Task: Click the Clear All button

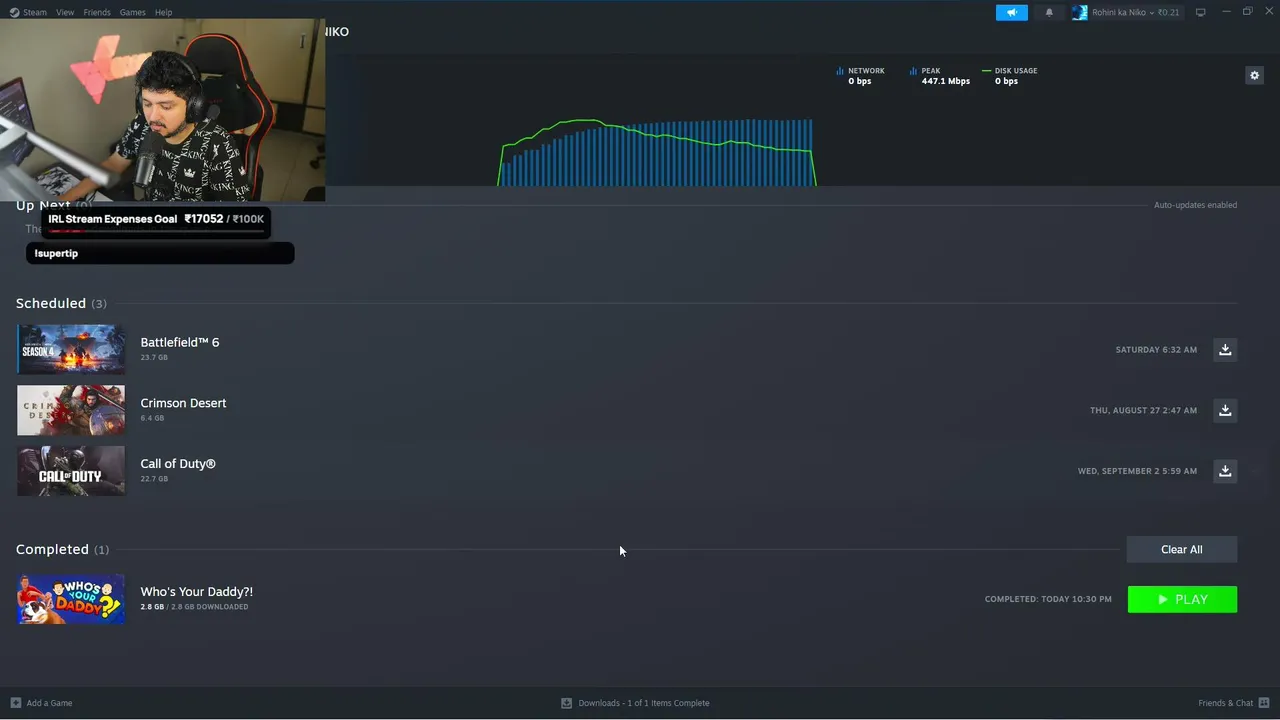Action: click(1182, 549)
